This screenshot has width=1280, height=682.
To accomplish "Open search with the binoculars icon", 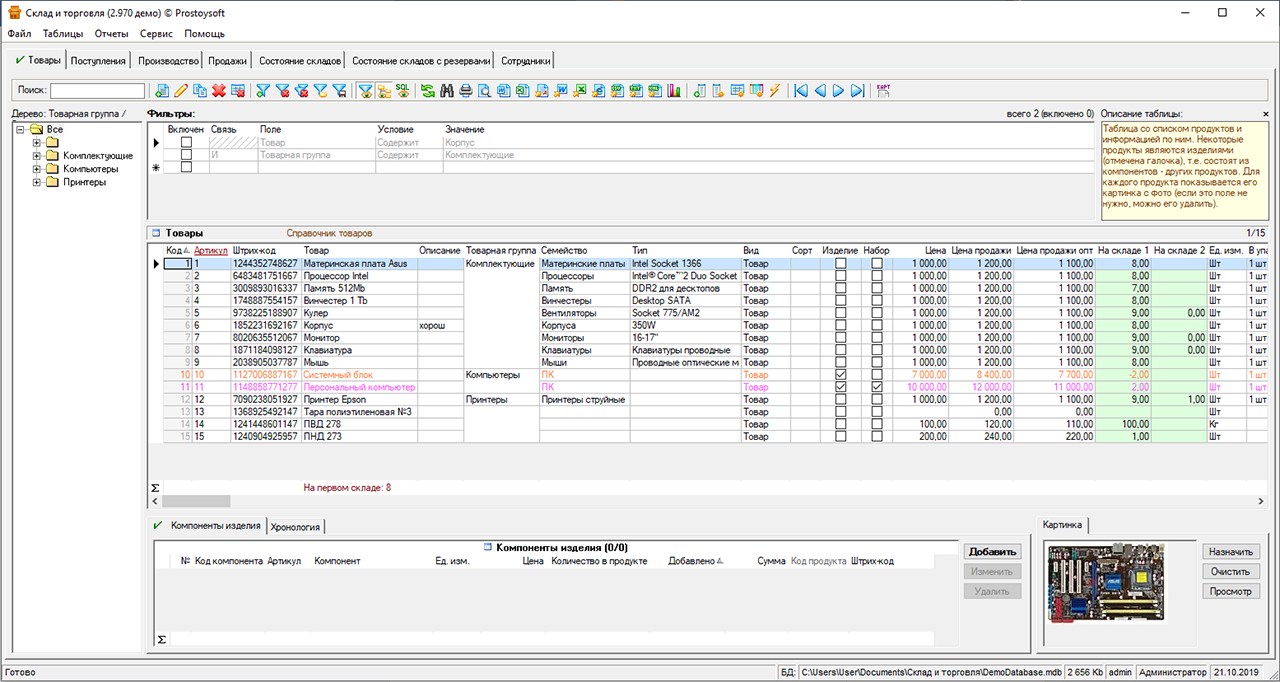I will pos(447,91).
